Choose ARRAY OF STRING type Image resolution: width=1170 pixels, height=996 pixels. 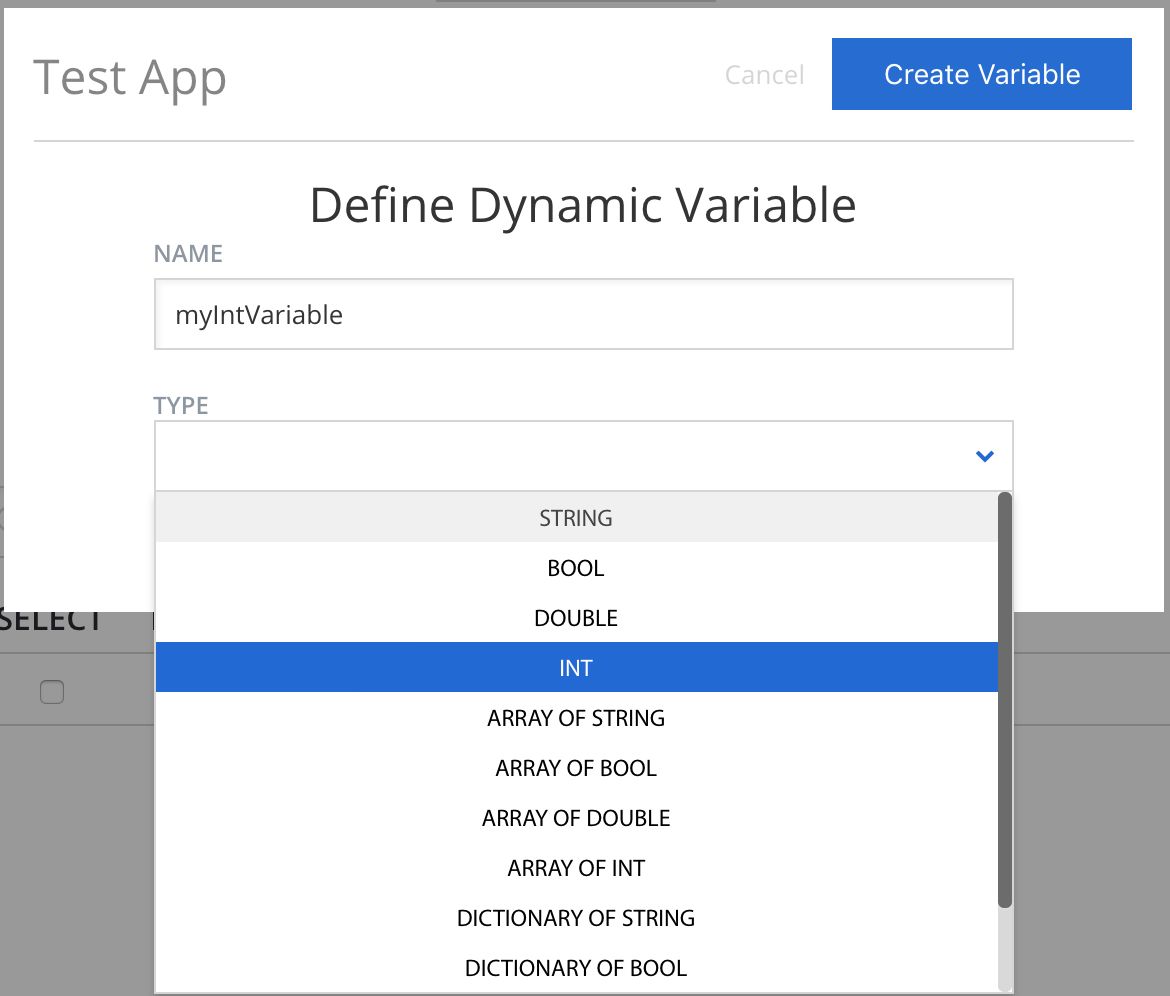576,718
